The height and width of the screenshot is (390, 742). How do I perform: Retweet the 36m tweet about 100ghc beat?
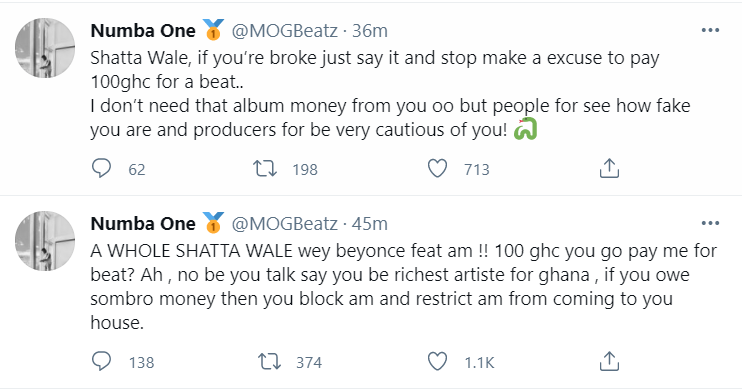[265, 168]
